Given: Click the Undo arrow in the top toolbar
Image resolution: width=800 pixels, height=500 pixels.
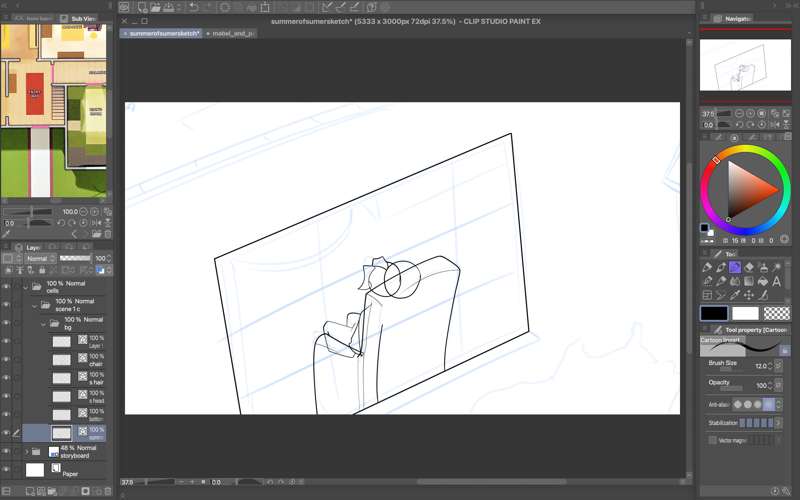Looking at the screenshot, I should tap(194, 7).
